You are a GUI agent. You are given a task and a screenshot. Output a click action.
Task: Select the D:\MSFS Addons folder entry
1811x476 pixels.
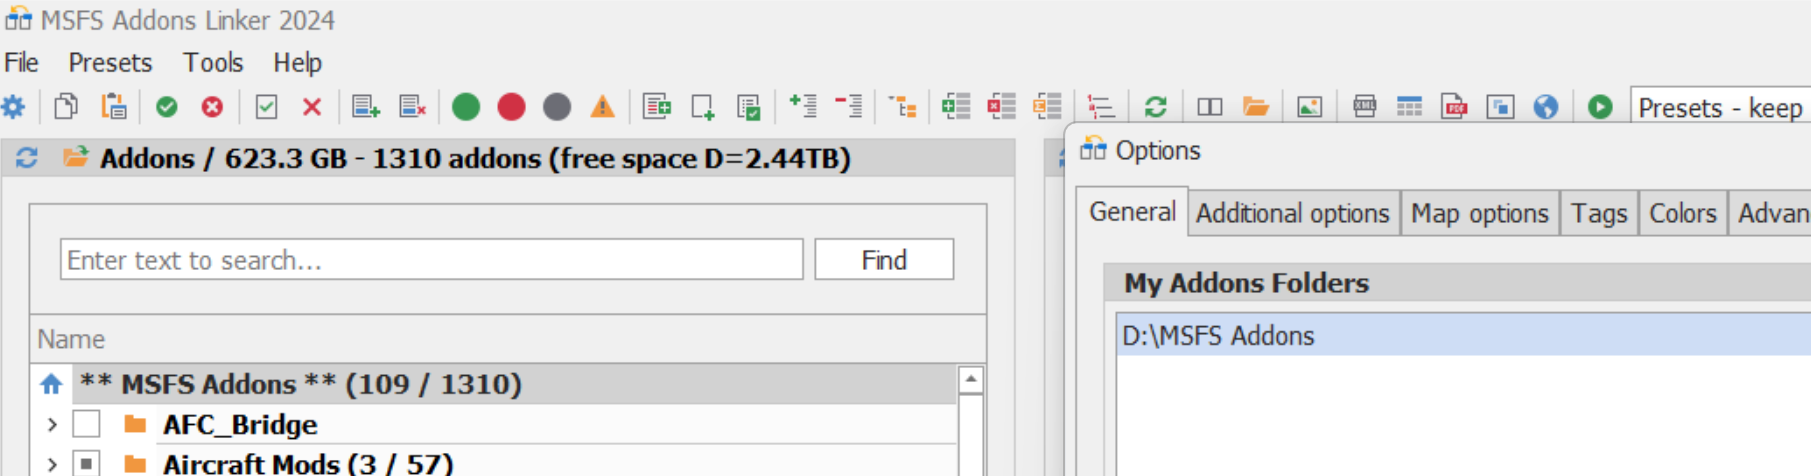(x=1464, y=335)
